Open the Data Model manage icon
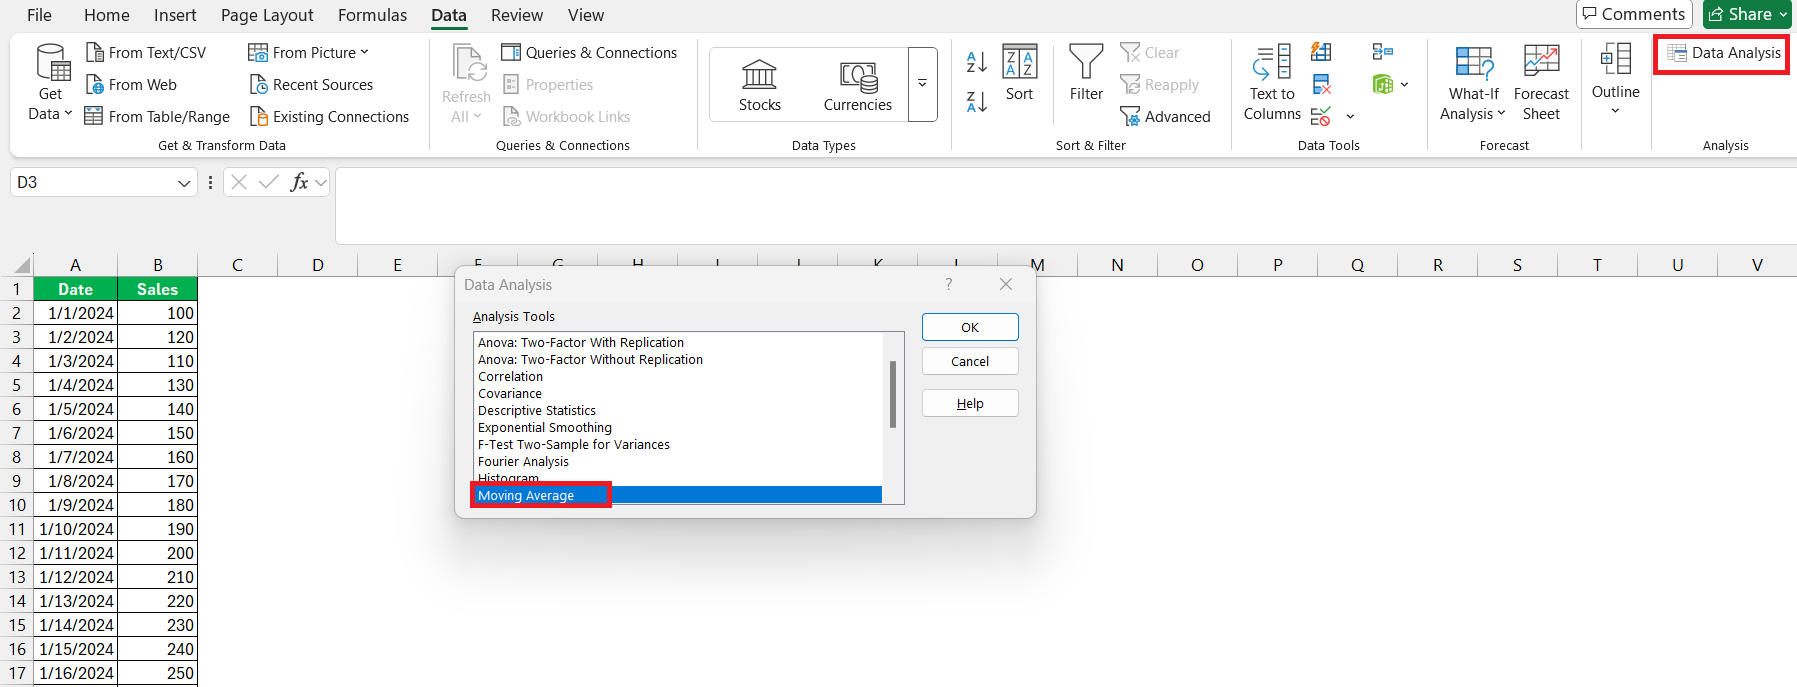Image resolution: width=1797 pixels, height=687 pixels. click(1383, 84)
